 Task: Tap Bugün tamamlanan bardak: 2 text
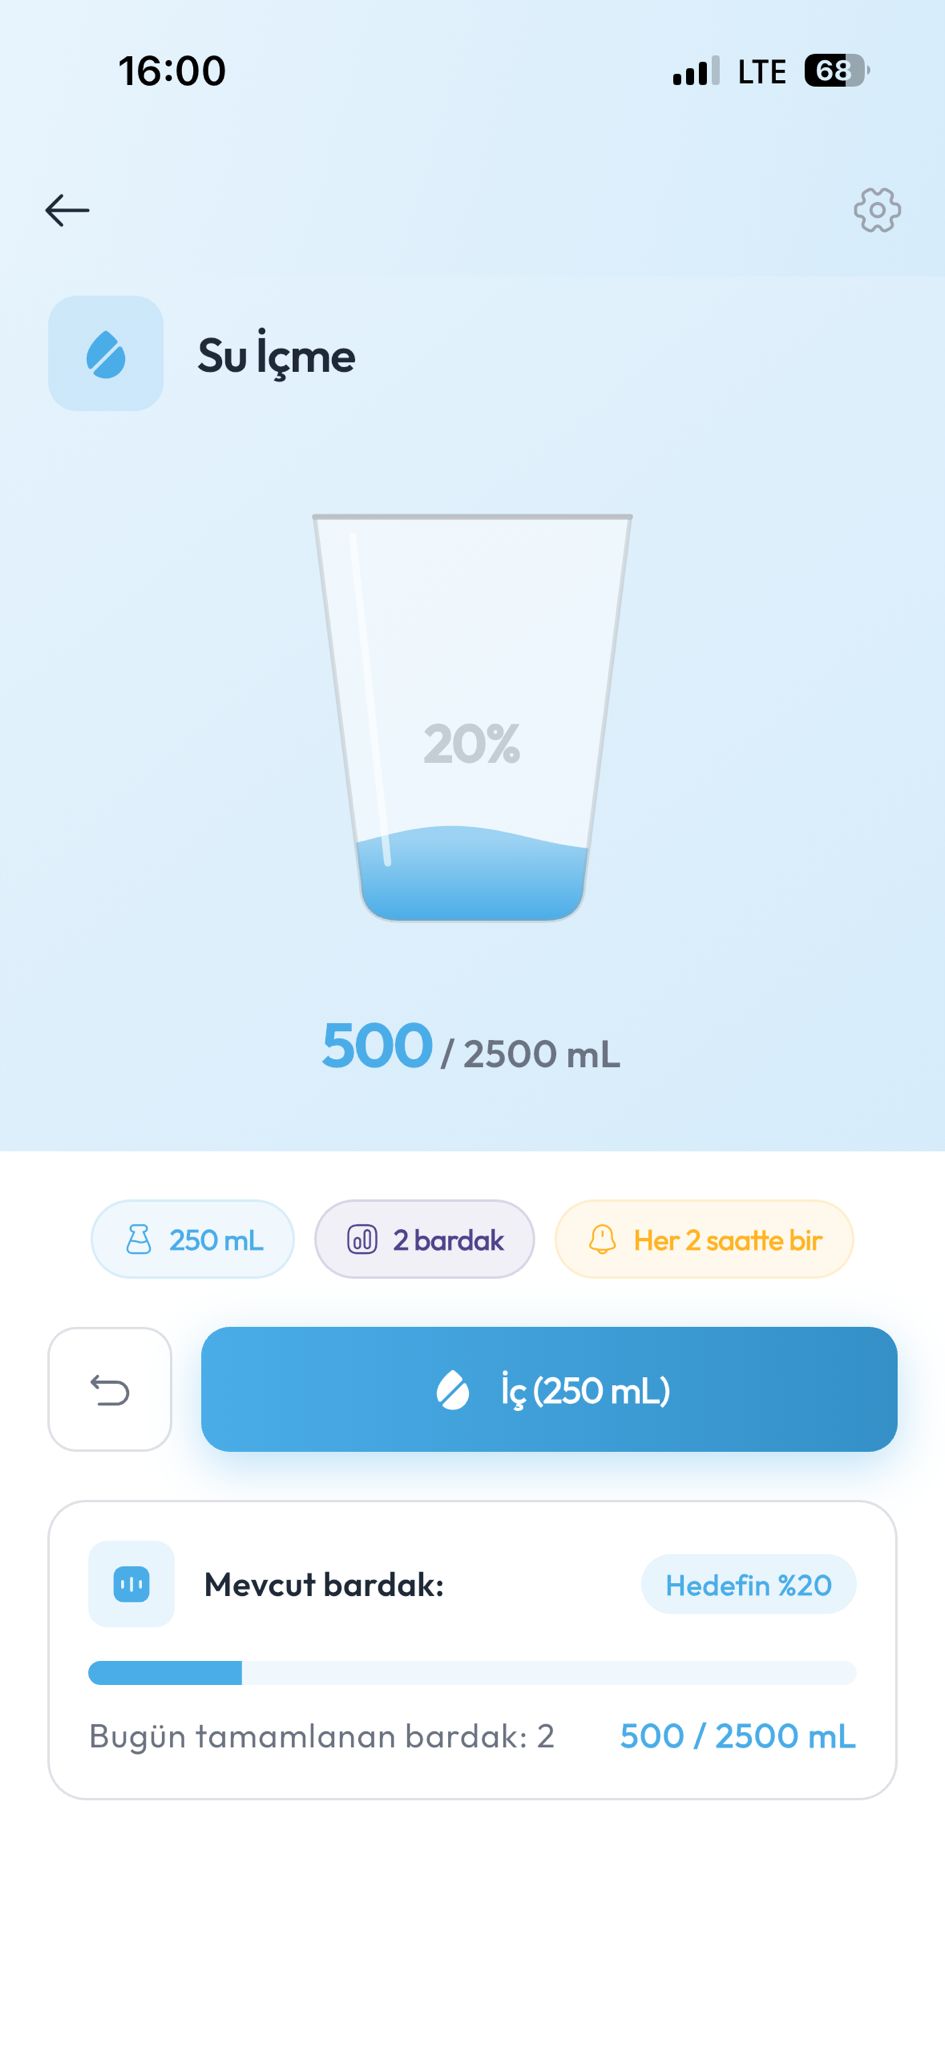coord(321,1736)
